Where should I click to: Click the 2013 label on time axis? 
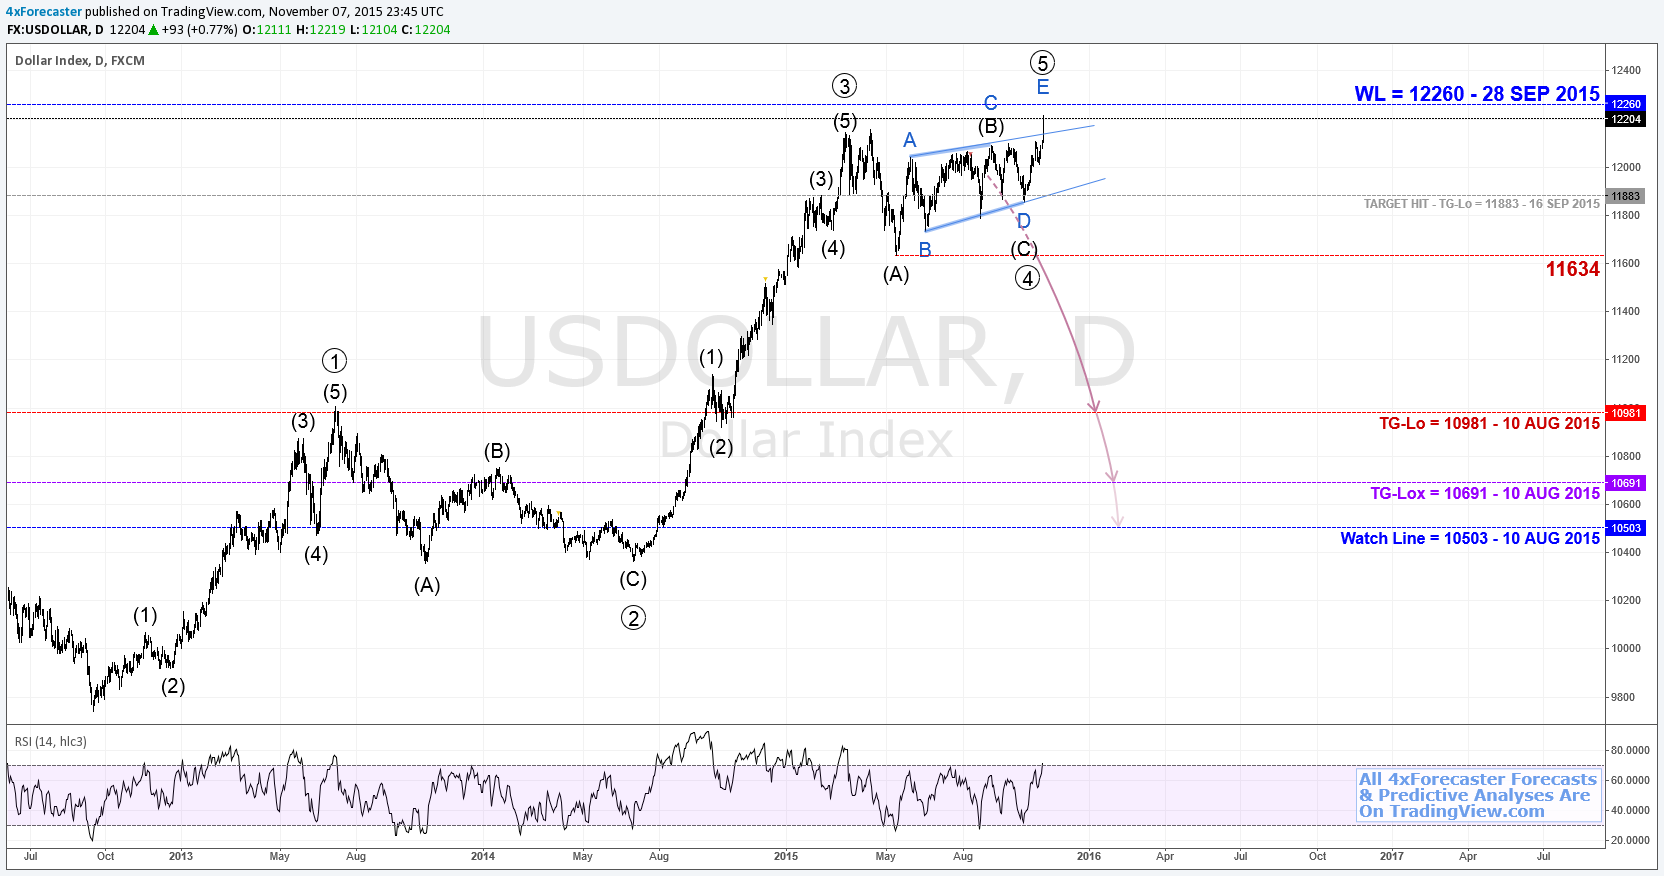[x=181, y=856]
